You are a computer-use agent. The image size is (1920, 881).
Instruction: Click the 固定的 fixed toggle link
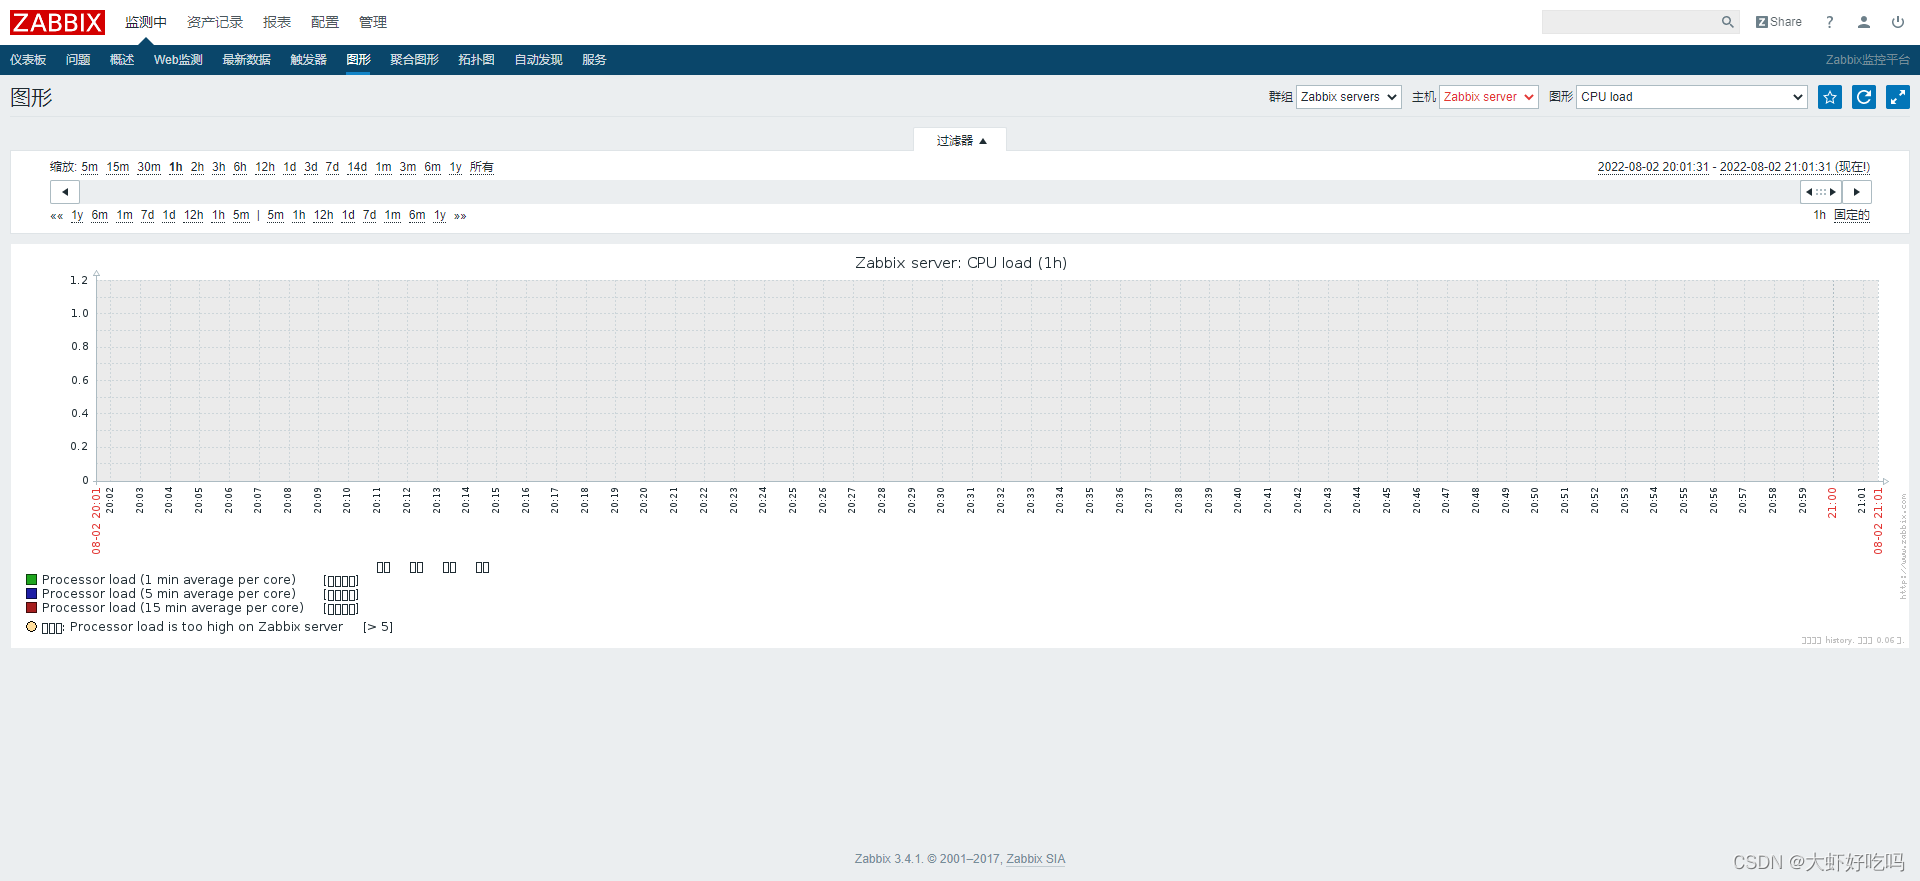(1852, 215)
